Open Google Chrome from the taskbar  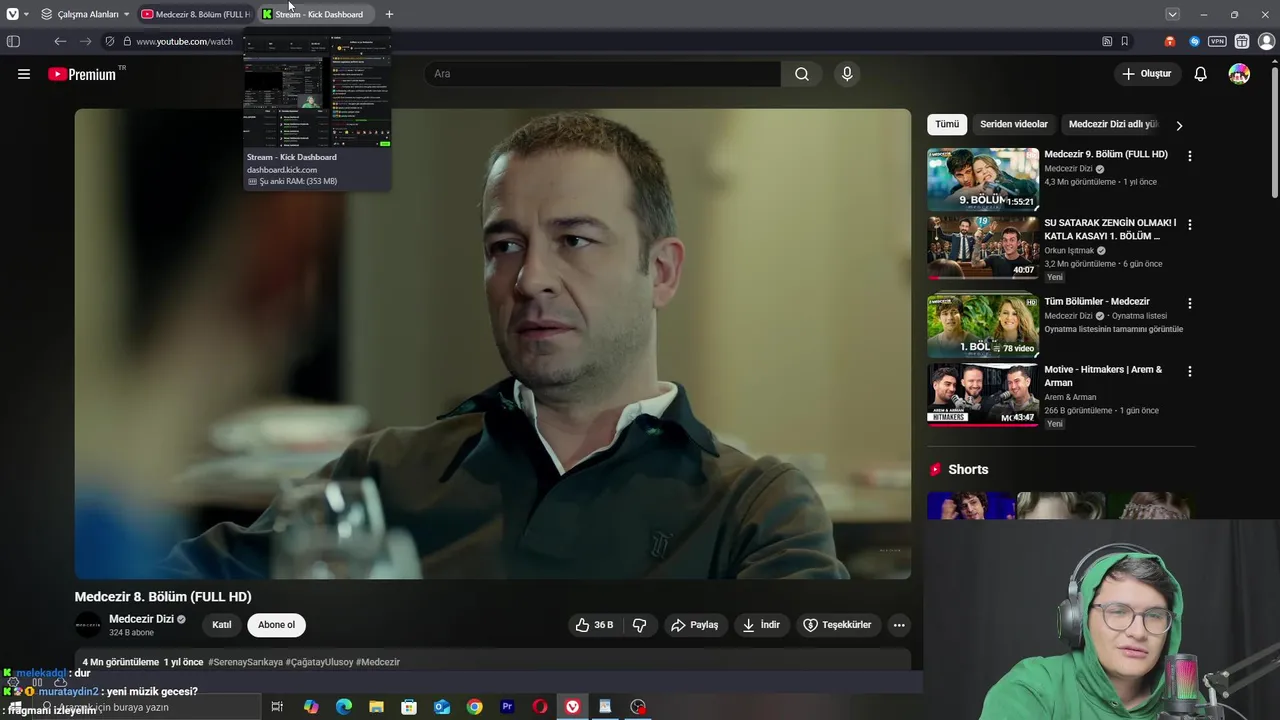pos(474,707)
